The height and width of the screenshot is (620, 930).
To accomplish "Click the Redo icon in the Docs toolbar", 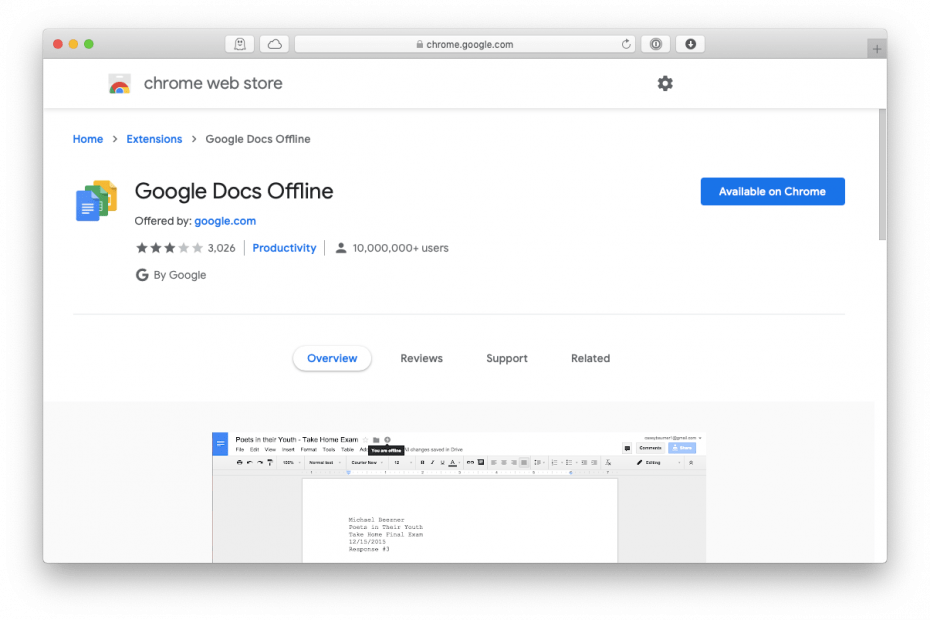I will (x=259, y=462).
